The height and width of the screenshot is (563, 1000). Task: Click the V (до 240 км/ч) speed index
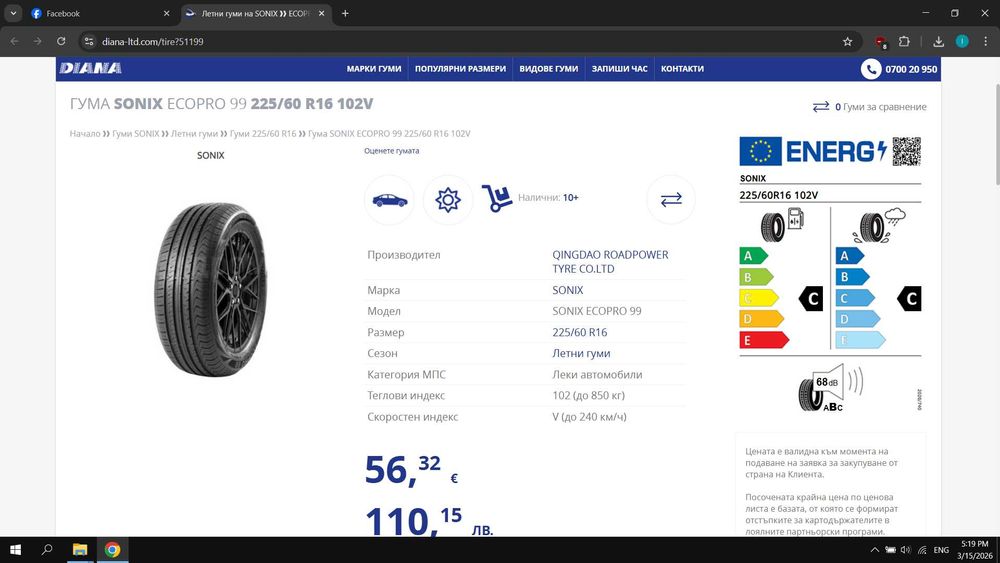coord(589,416)
